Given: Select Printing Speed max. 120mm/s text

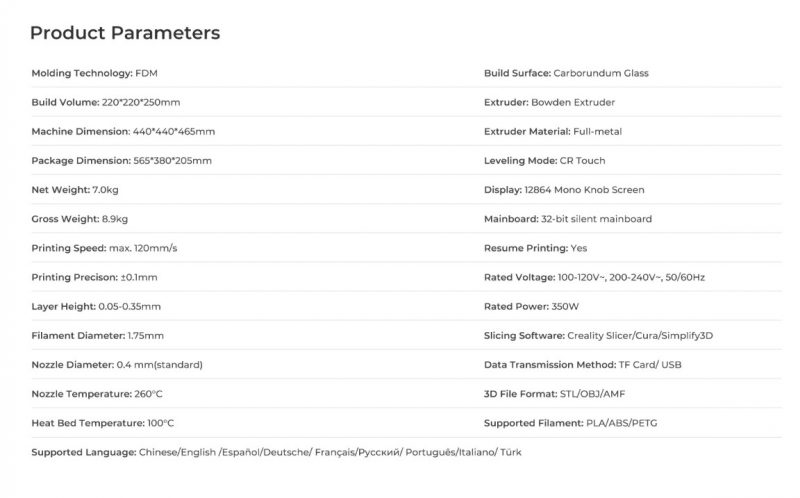Looking at the screenshot, I should pos(104,248).
